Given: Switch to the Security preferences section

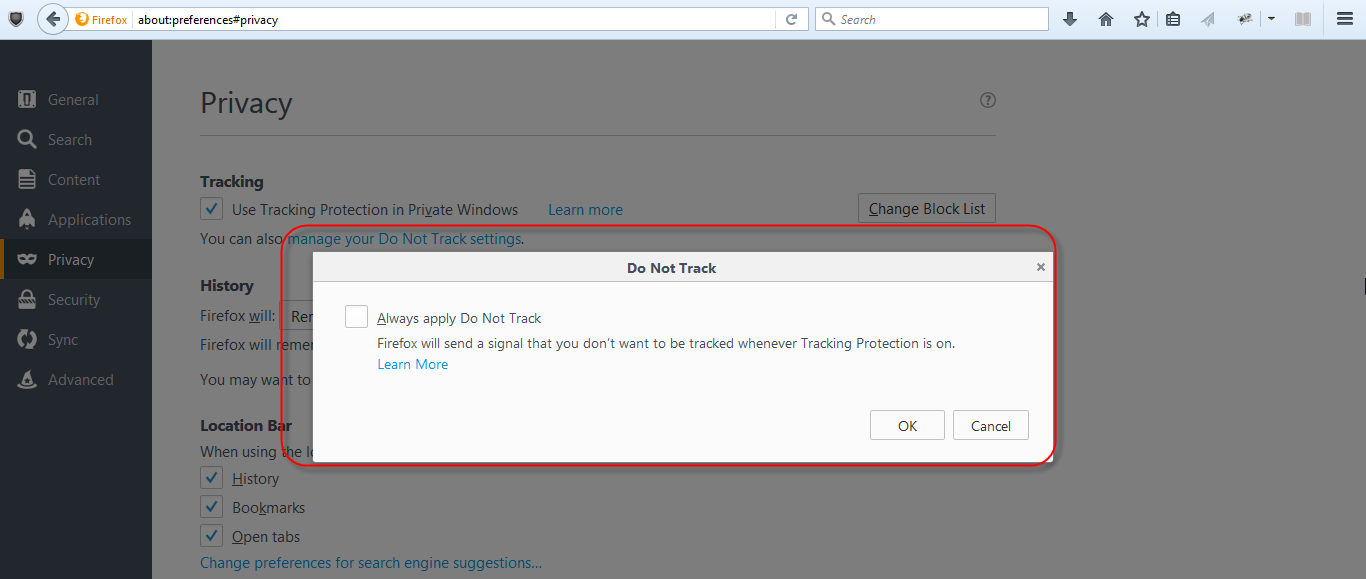Looking at the screenshot, I should pyautogui.click(x=74, y=299).
